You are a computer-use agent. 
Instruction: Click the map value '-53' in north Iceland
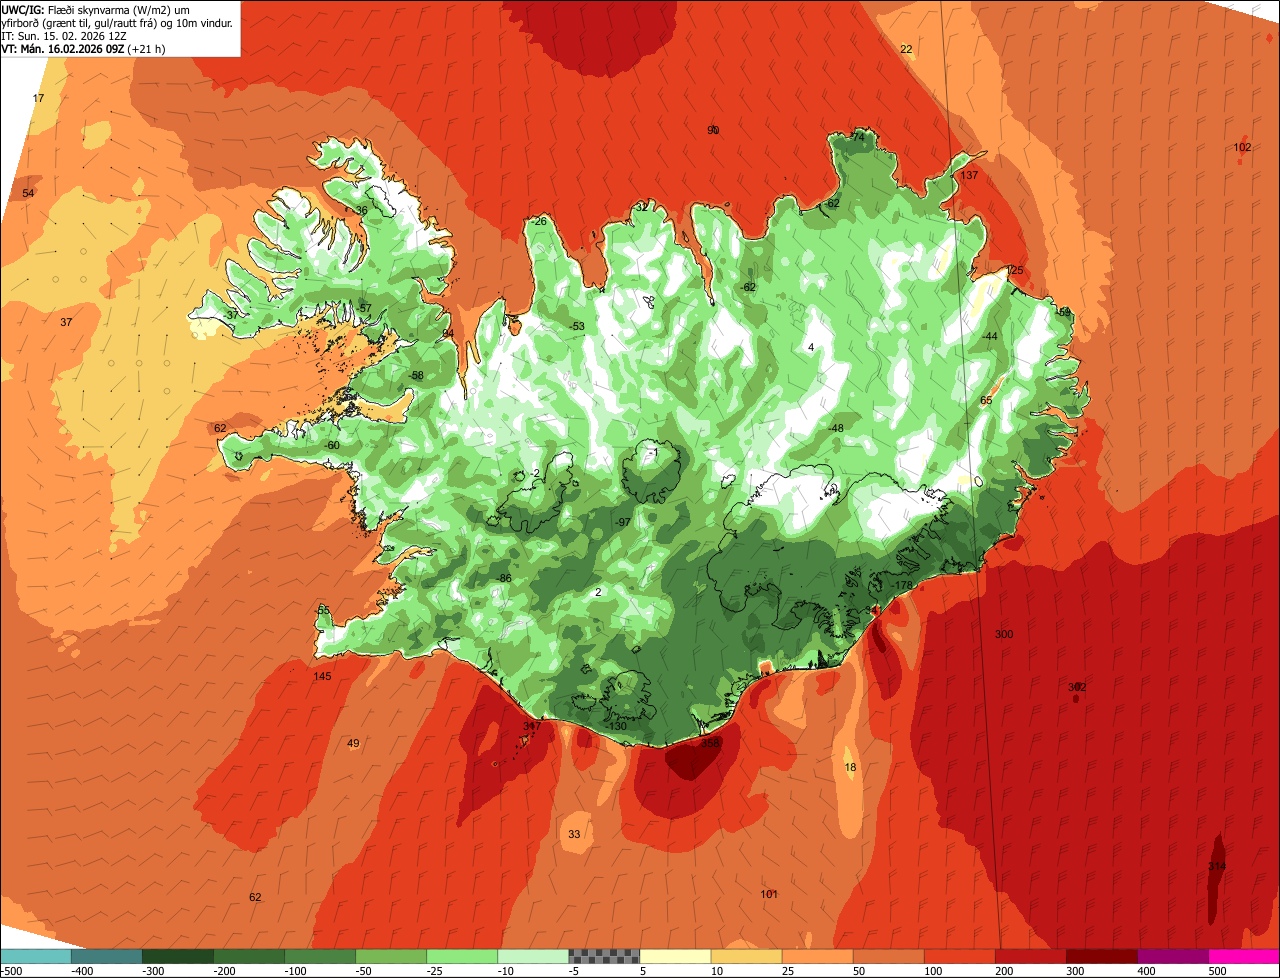coord(577,327)
